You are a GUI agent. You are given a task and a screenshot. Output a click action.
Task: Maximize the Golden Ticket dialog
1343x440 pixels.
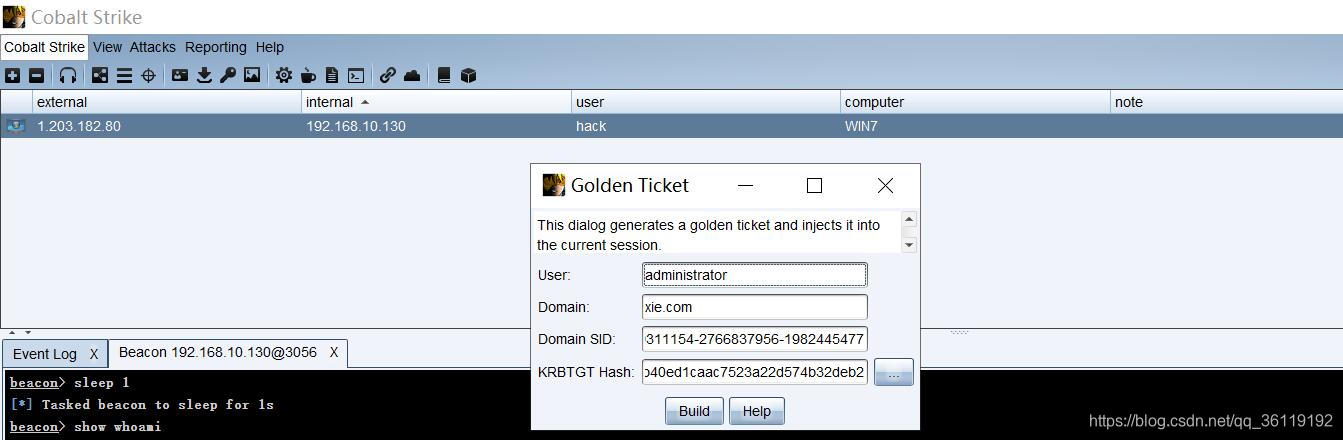[814, 185]
